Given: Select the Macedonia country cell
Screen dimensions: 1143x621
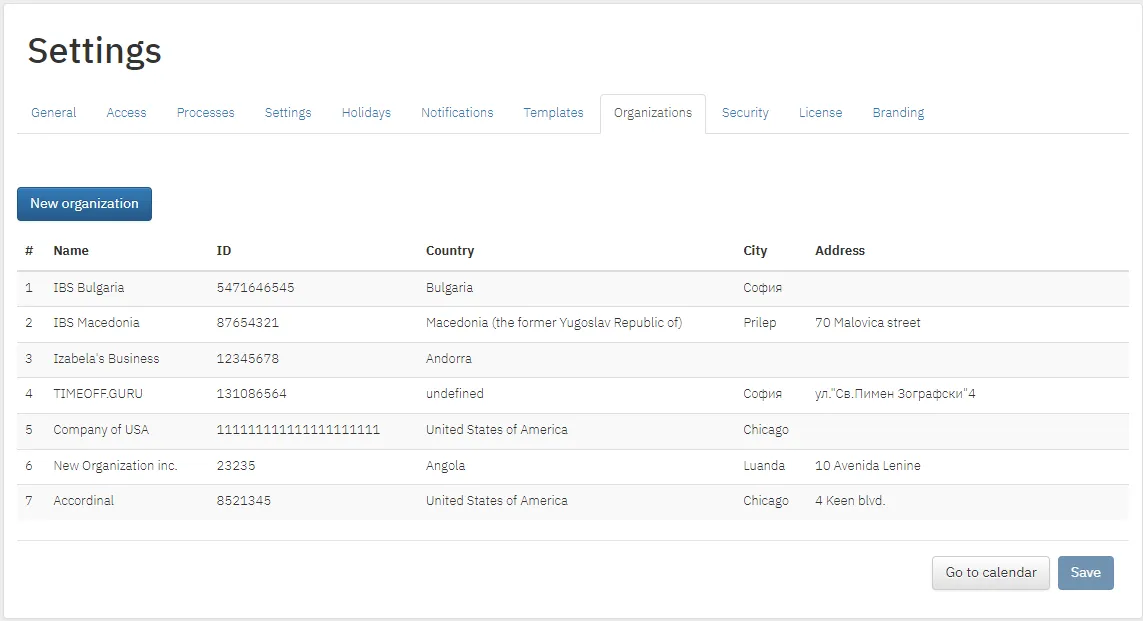Looking at the screenshot, I should pos(554,323).
